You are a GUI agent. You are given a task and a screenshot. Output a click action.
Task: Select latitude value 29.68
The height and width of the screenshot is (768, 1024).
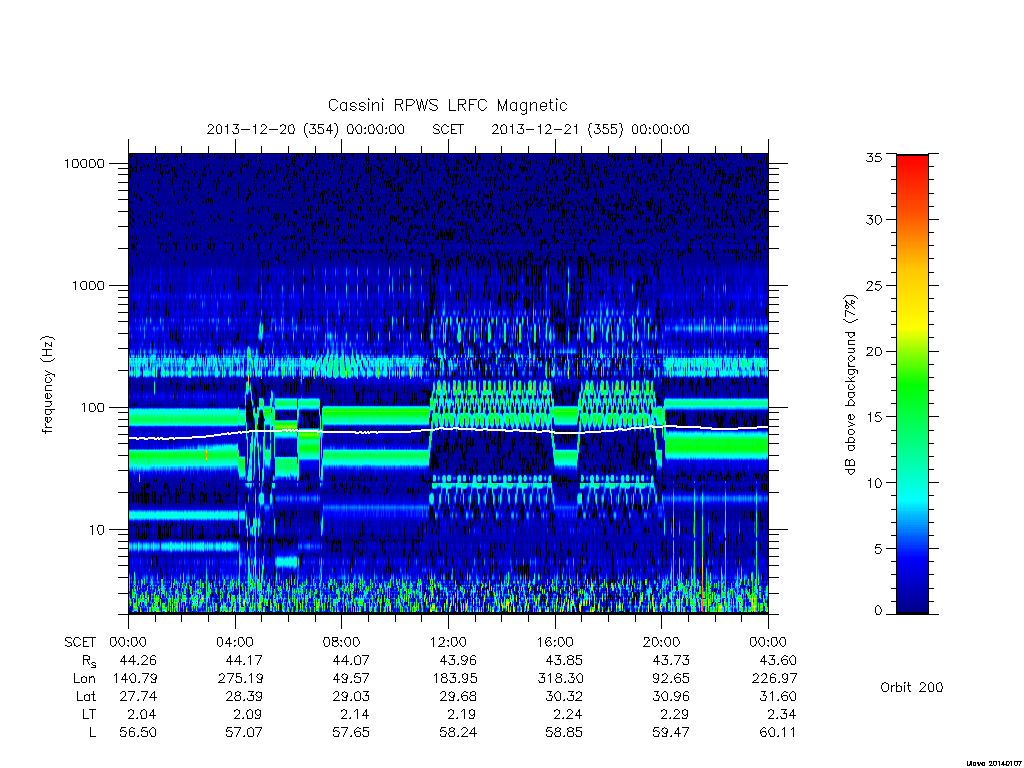coord(458,696)
